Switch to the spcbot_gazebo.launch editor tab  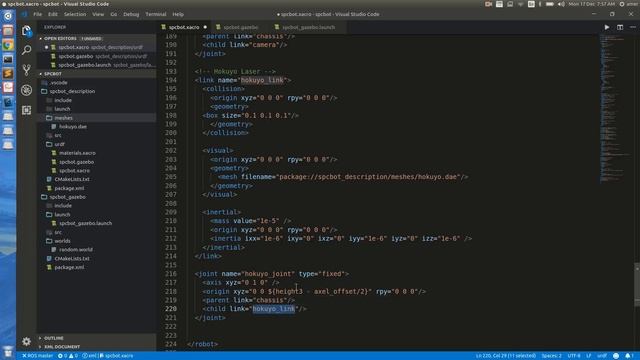click(308, 27)
